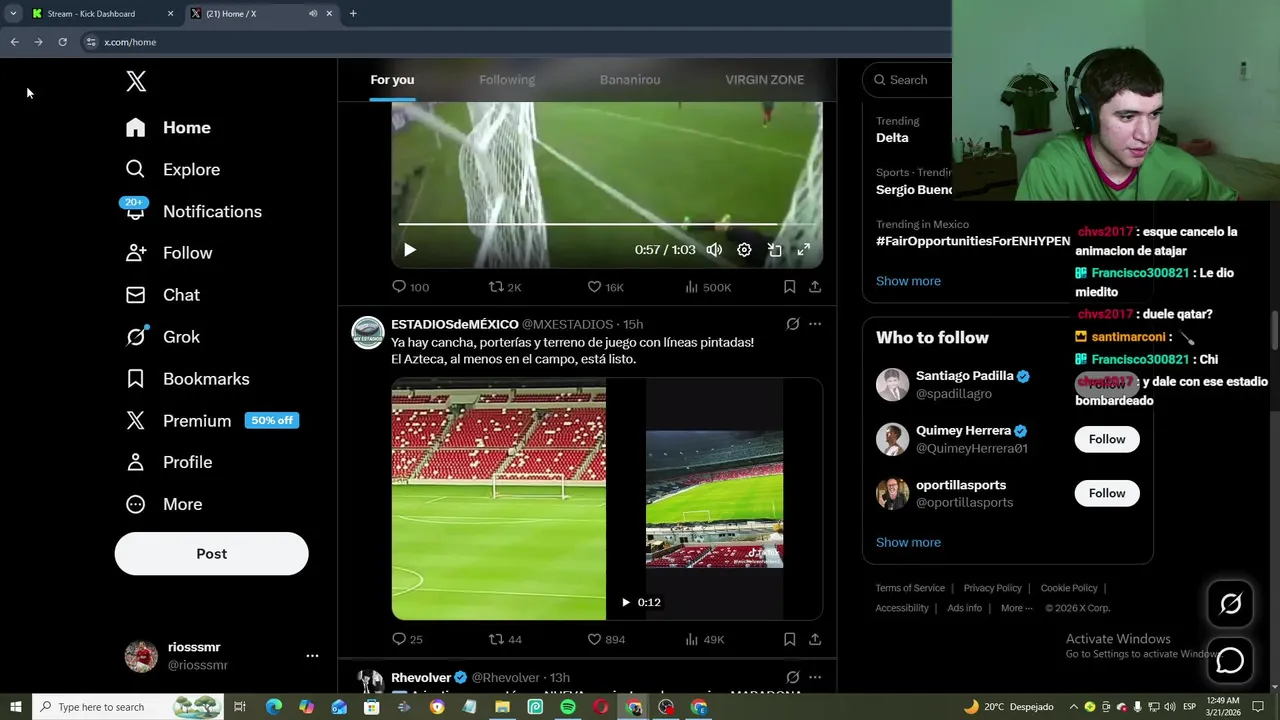Open the Terms of Service link

pos(910,588)
